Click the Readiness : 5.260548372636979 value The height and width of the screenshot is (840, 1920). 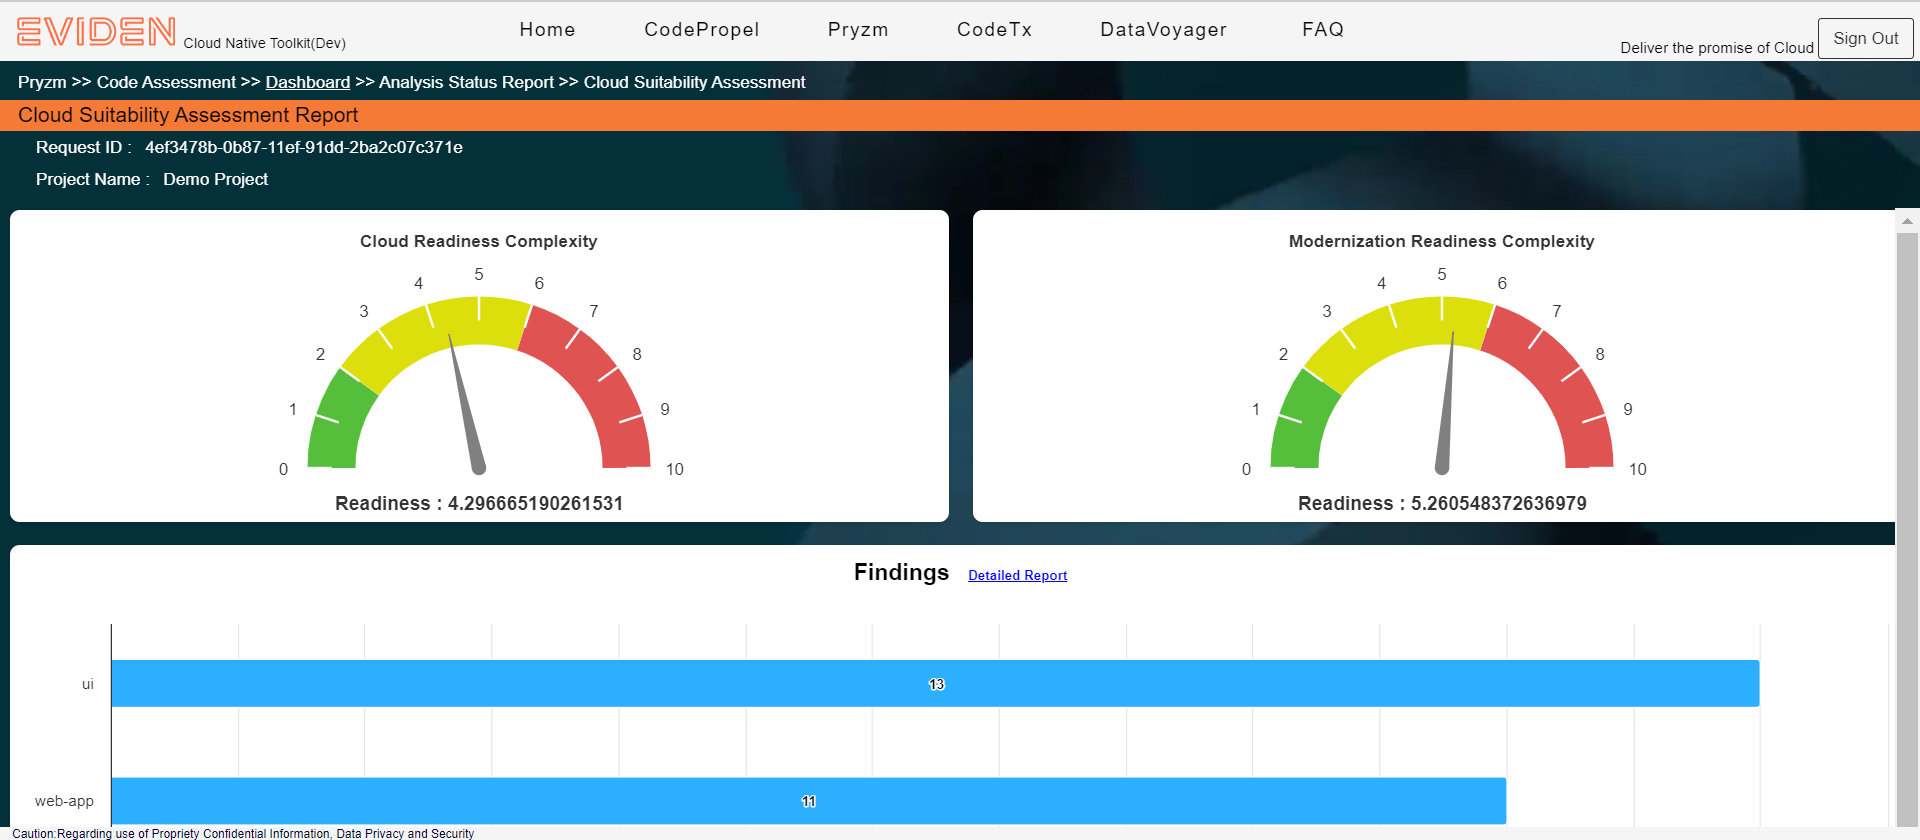(x=1442, y=503)
